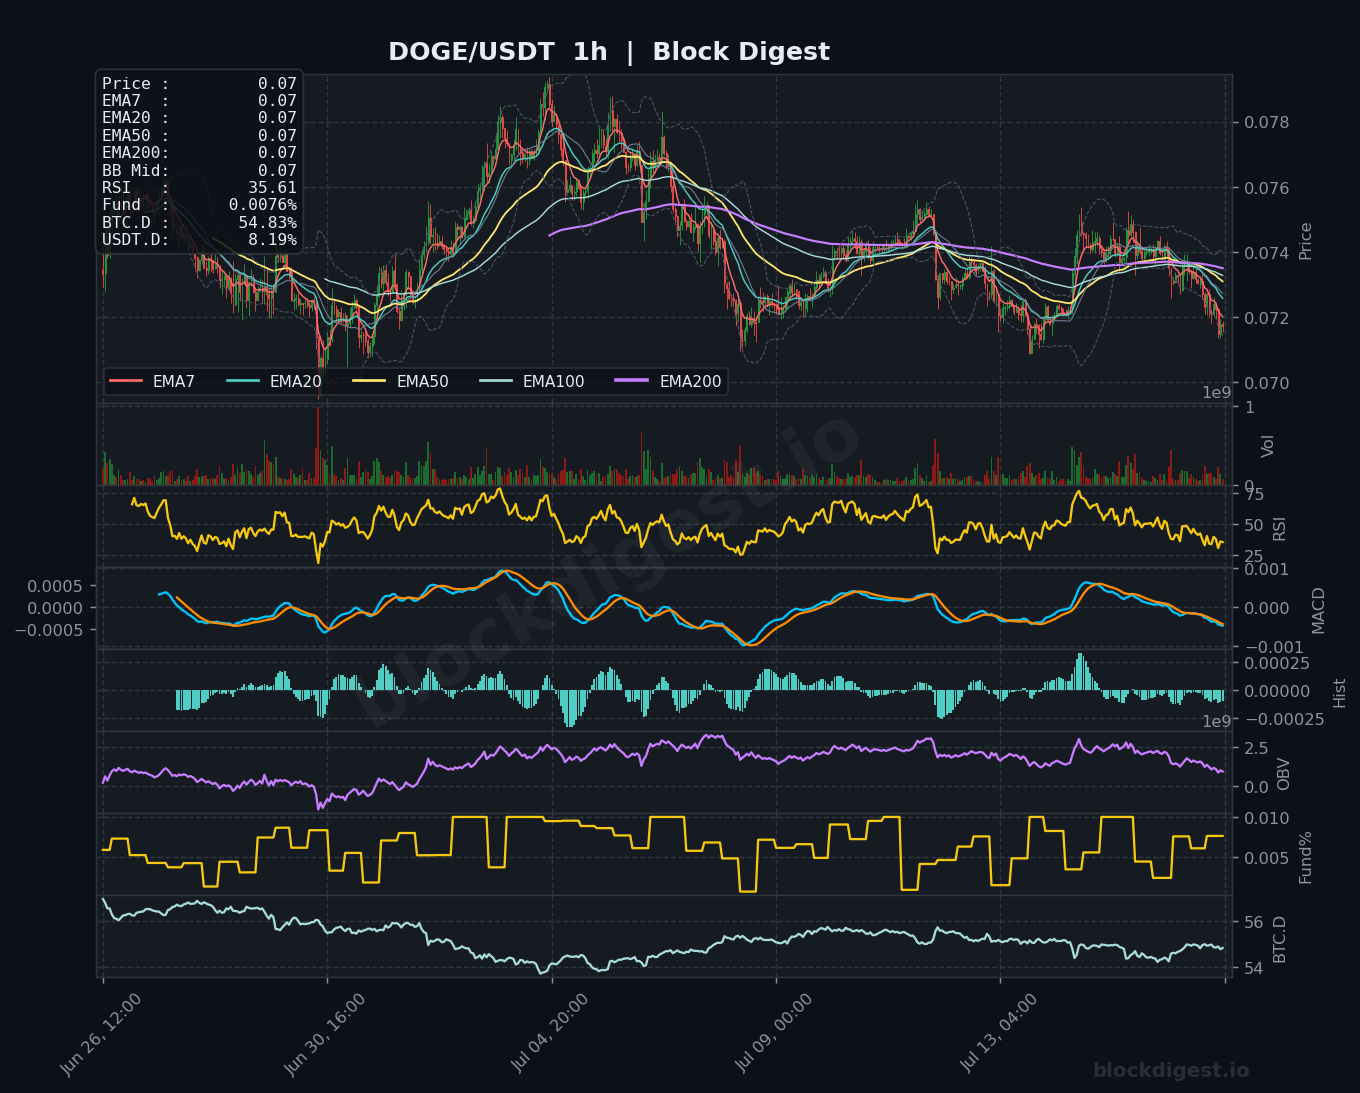This screenshot has height=1093, width=1360.
Task: Click the Price axis title
Action: [1305, 241]
